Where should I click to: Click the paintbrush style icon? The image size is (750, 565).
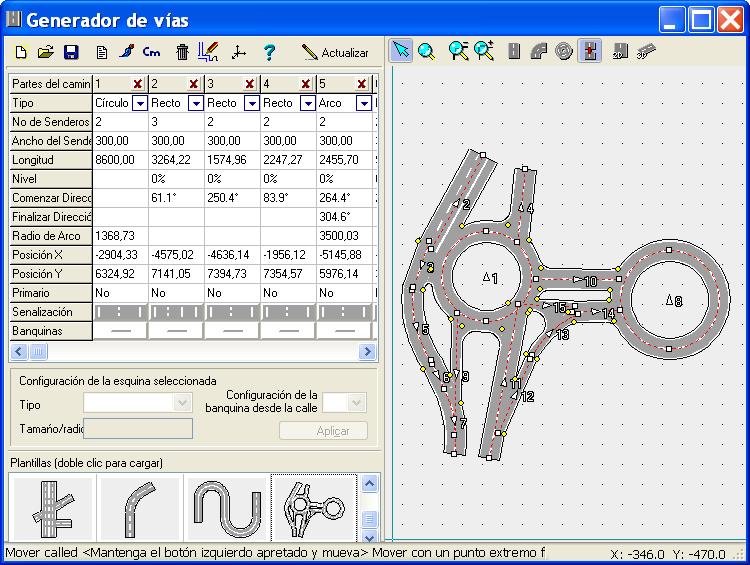(127, 52)
